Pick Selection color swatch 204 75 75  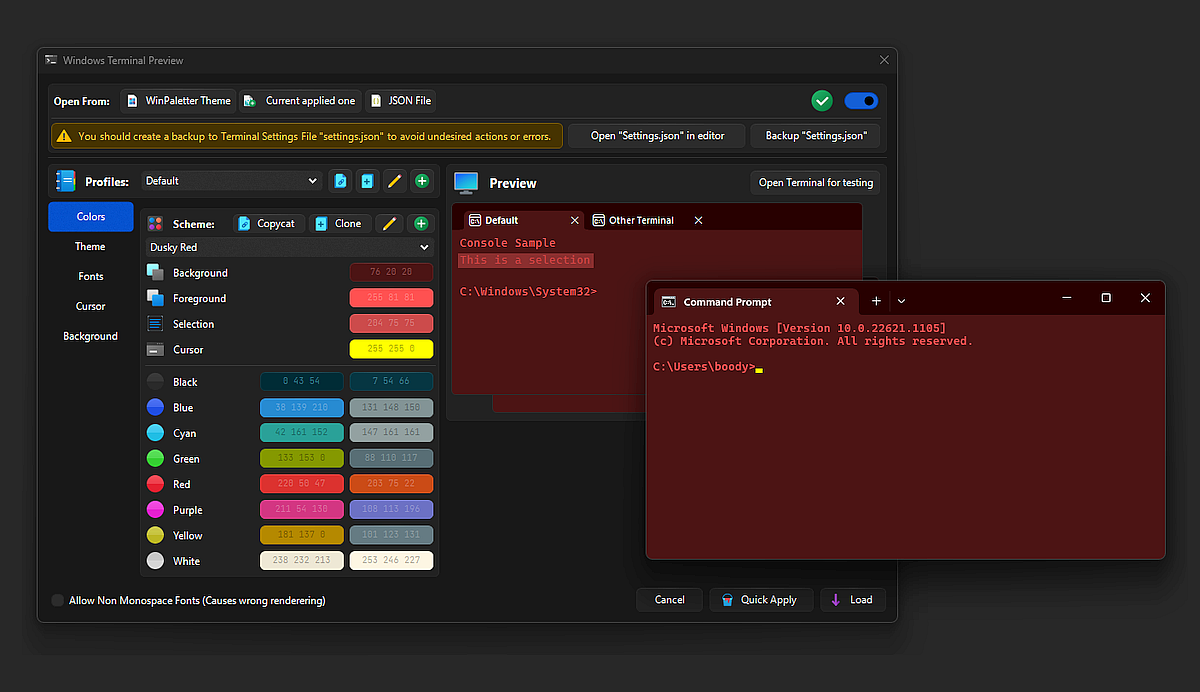point(391,324)
